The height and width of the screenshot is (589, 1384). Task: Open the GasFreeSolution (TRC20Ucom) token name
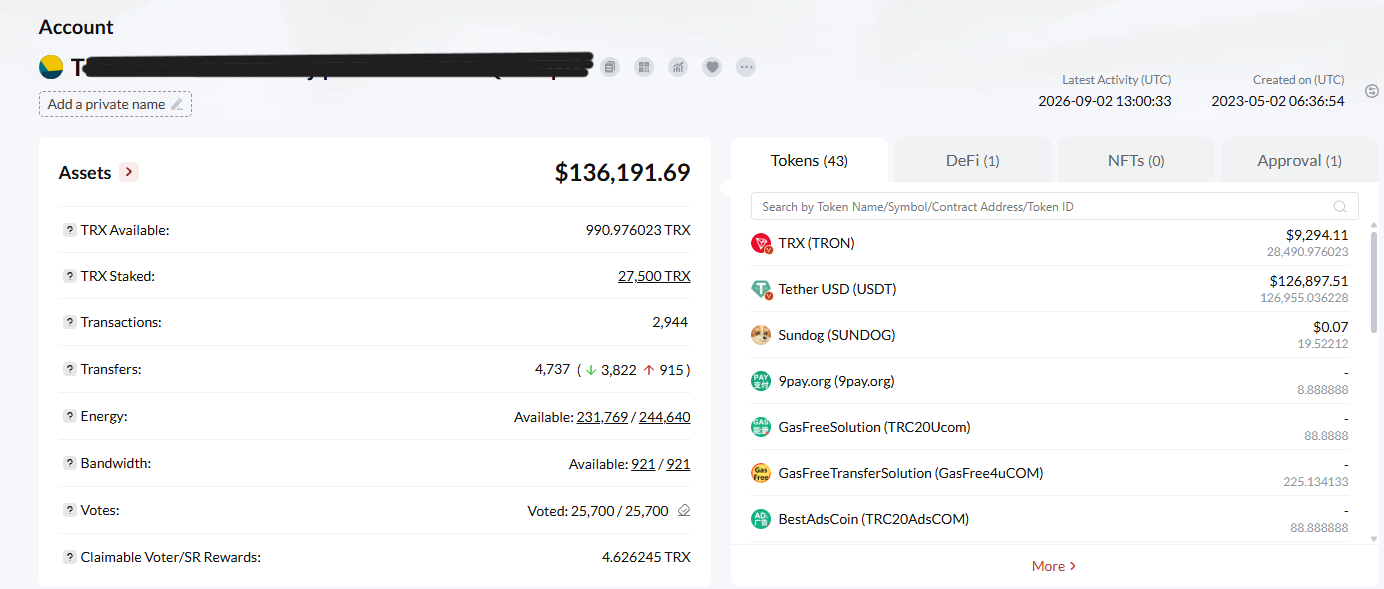pyautogui.click(x=874, y=427)
